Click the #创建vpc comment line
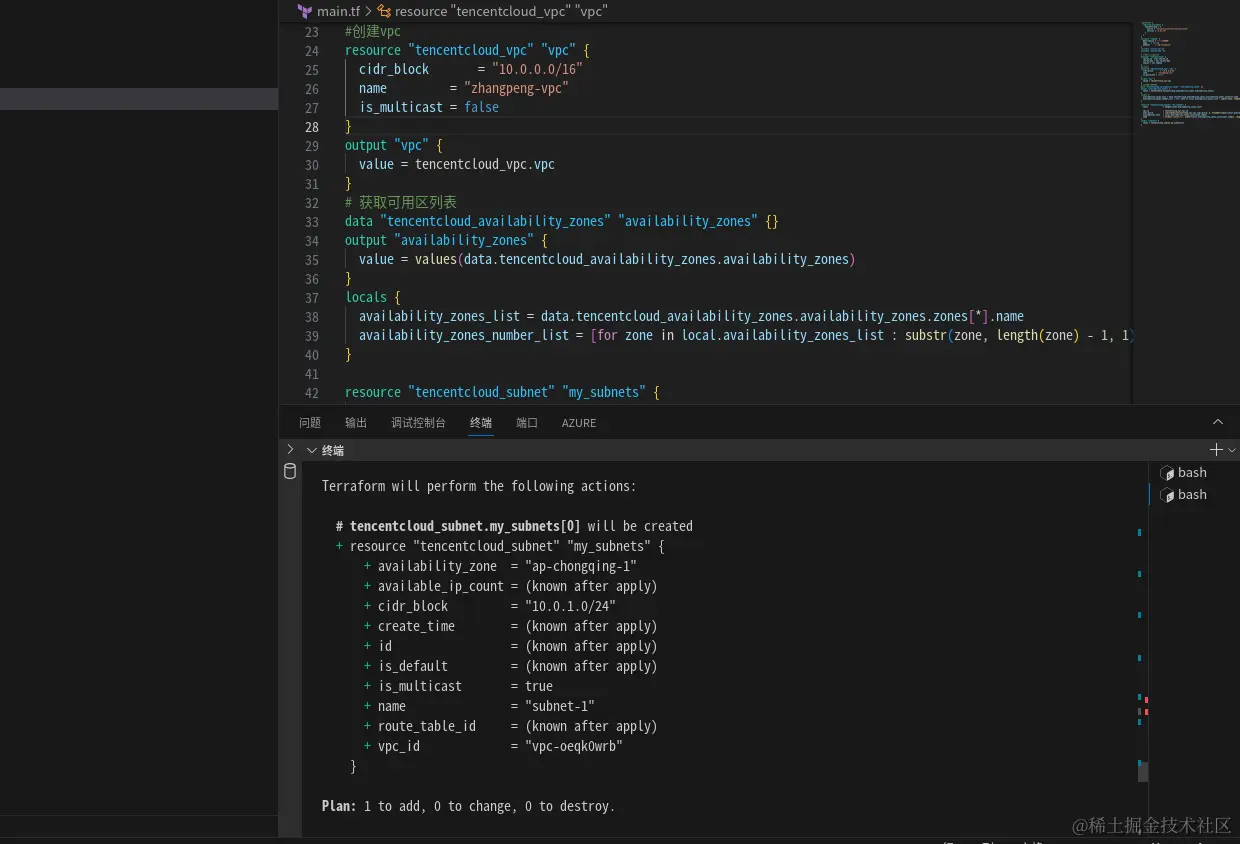 click(x=373, y=32)
